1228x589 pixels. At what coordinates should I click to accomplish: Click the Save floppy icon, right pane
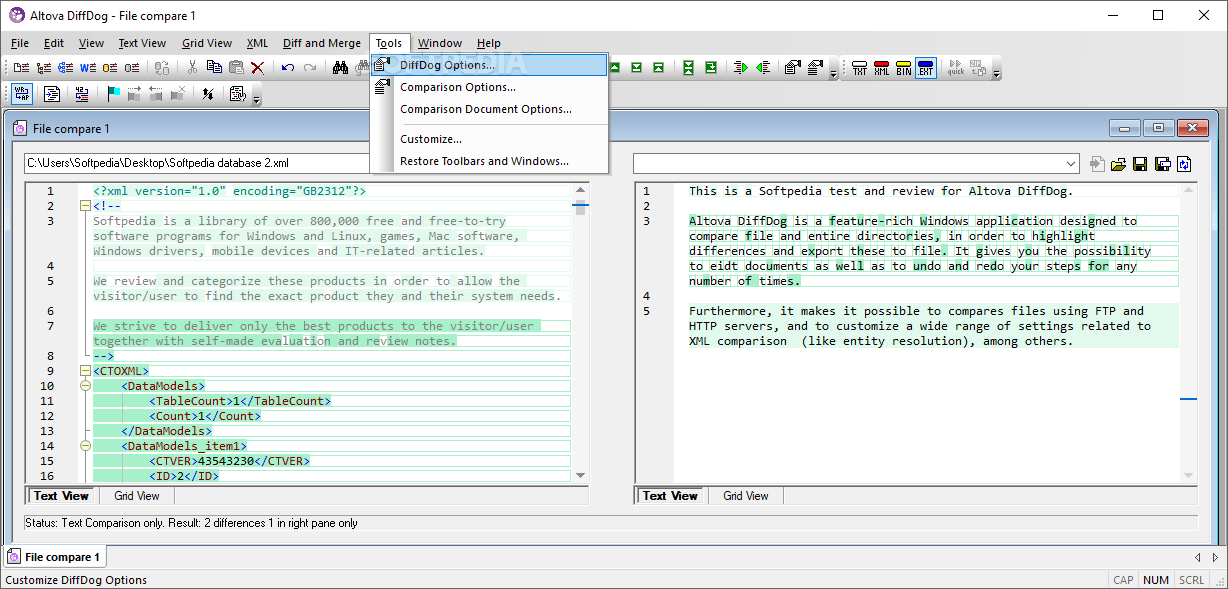1141,163
